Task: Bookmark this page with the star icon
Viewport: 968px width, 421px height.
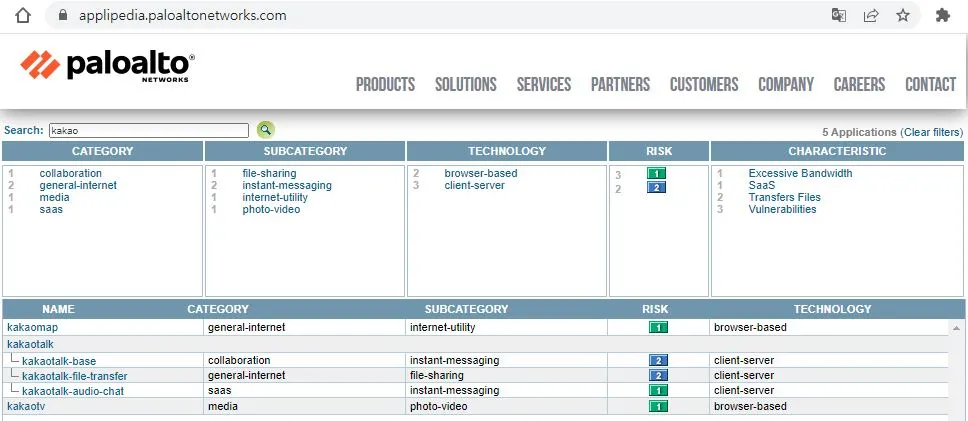Action: click(x=903, y=15)
